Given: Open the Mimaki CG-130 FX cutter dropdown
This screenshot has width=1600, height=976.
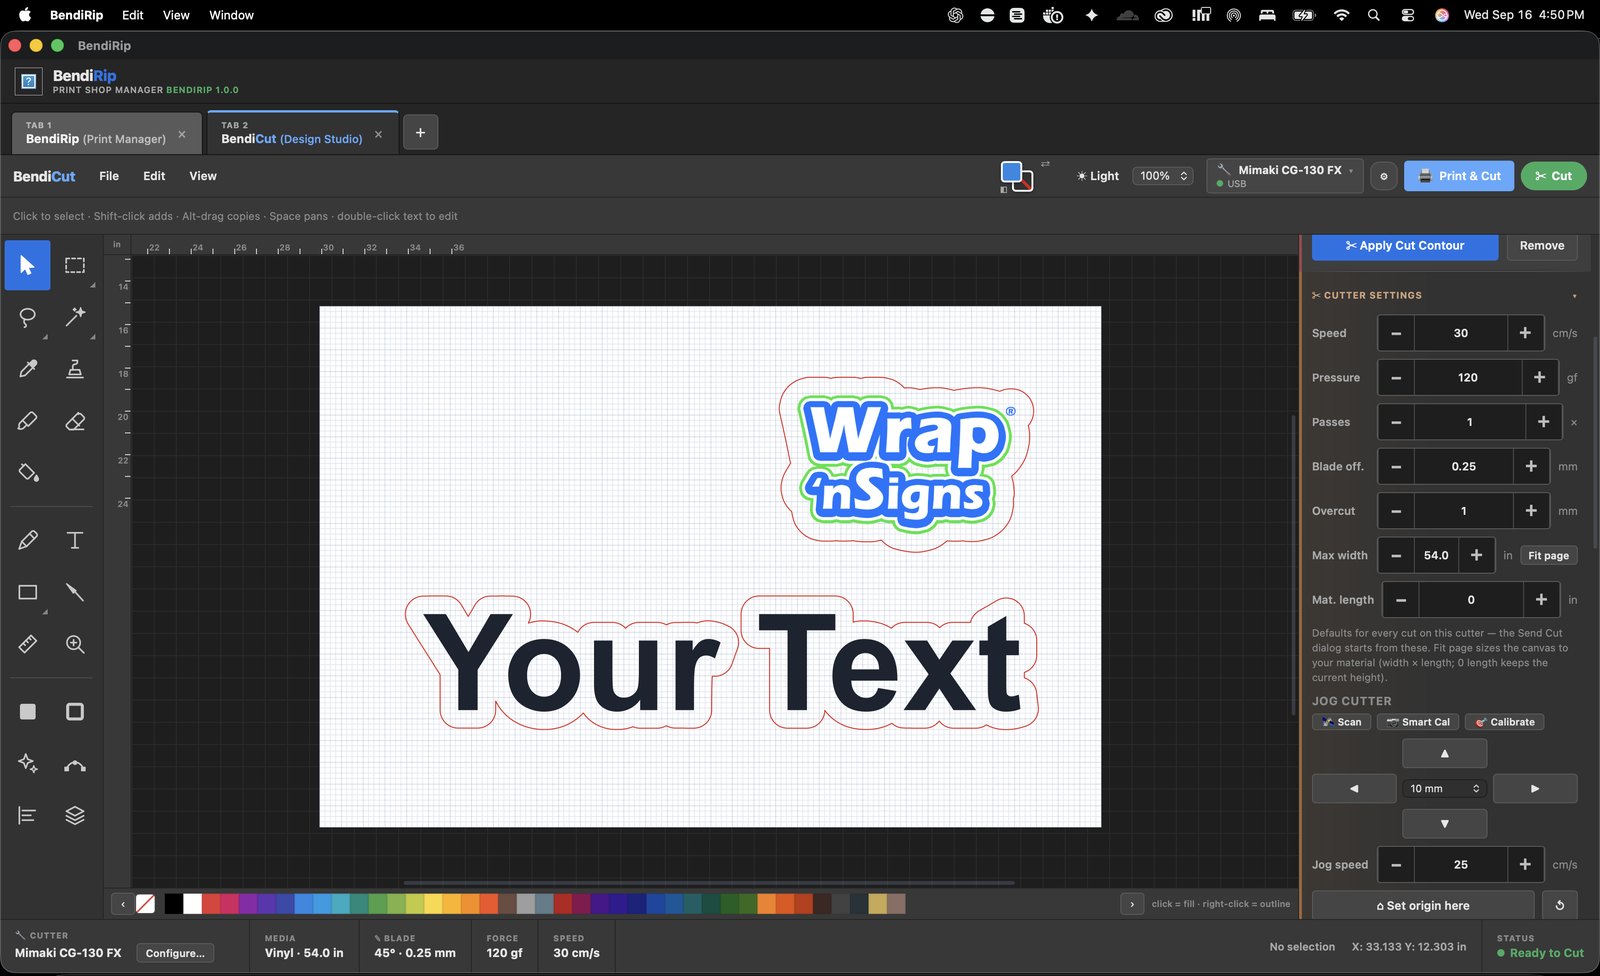Looking at the screenshot, I should point(1285,176).
